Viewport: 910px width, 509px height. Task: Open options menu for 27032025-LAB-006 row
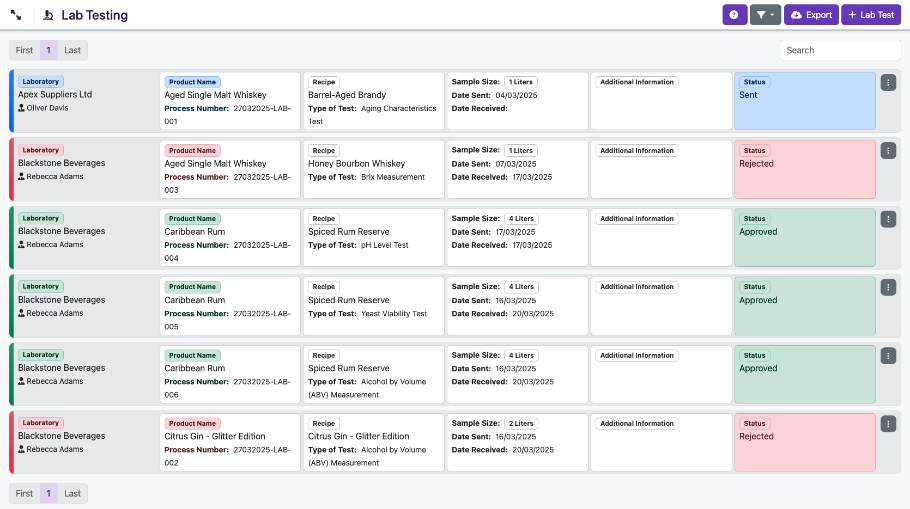[x=888, y=355]
